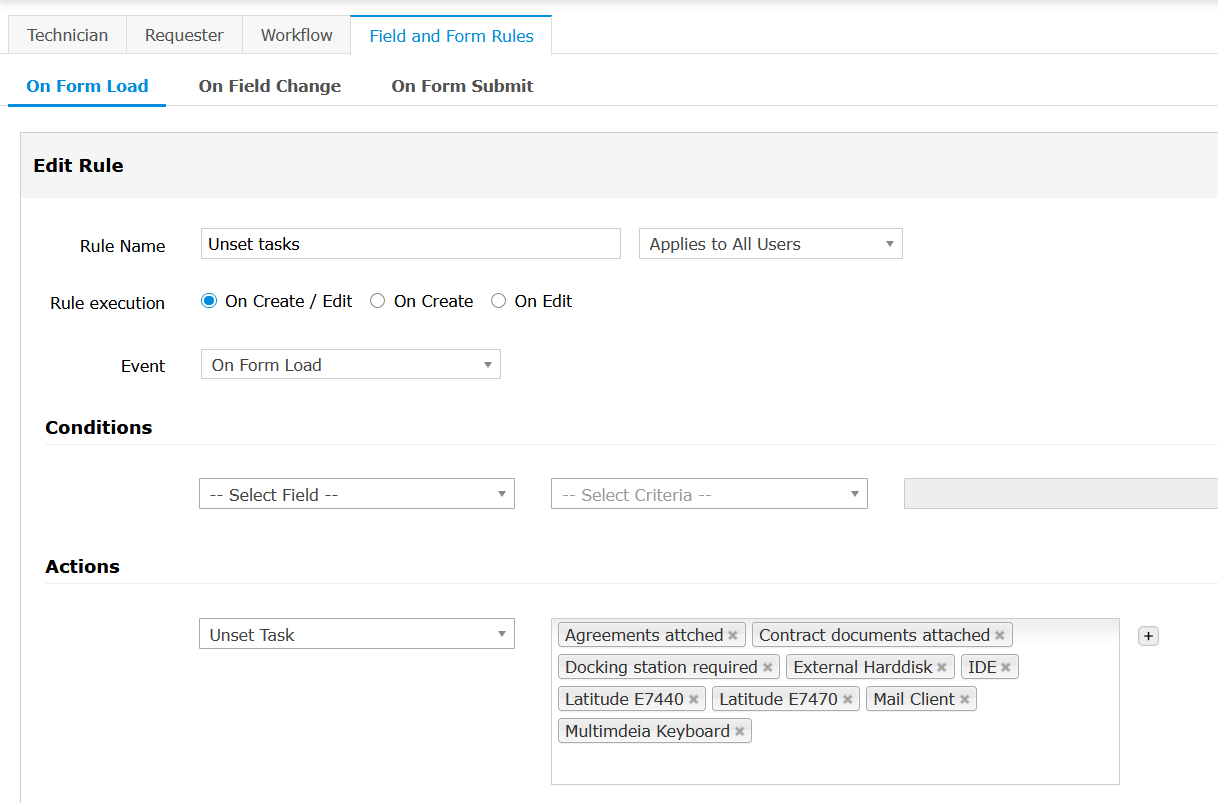This screenshot has height=803, width=1218.
Task: Remove the 'Multimdeia Keyboard' tag
Action: coord(739,732)
